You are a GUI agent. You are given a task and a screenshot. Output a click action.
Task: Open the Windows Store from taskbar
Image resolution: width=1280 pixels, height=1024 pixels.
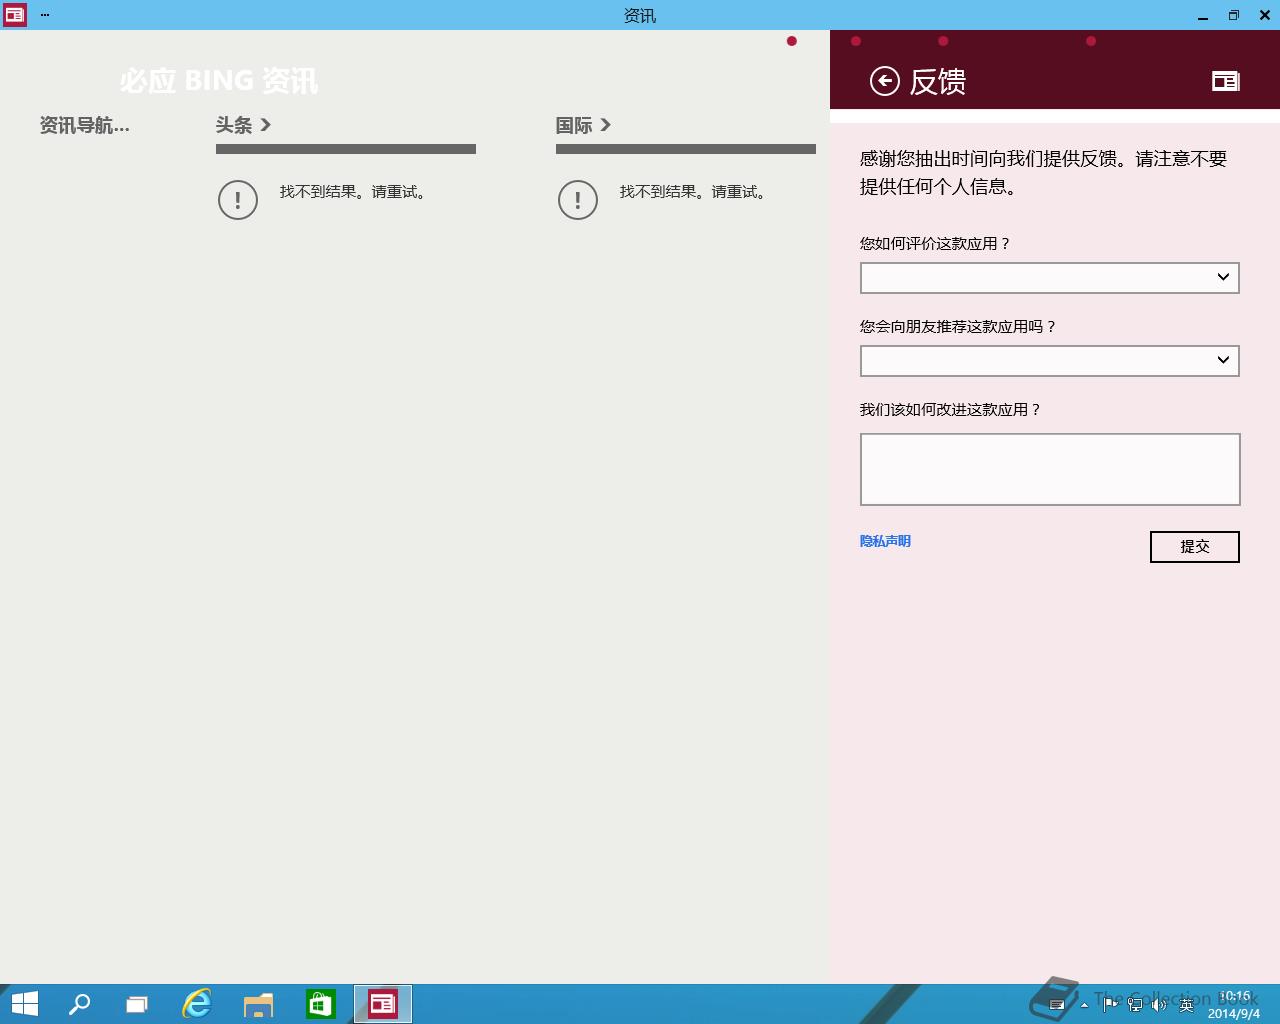(321, 1004)
